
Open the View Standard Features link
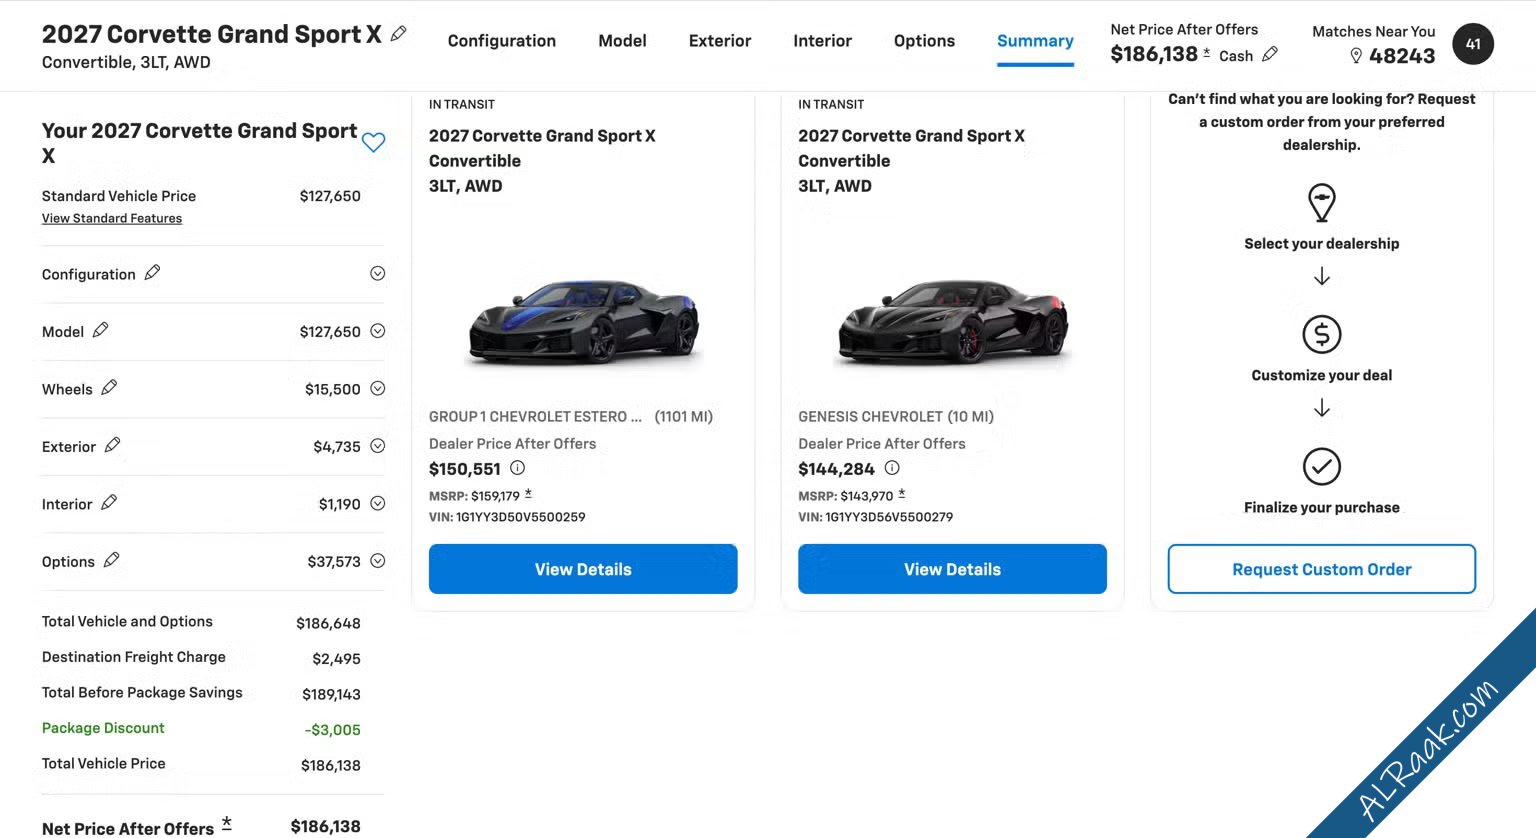pyautogui.click(x=112, y=218)
